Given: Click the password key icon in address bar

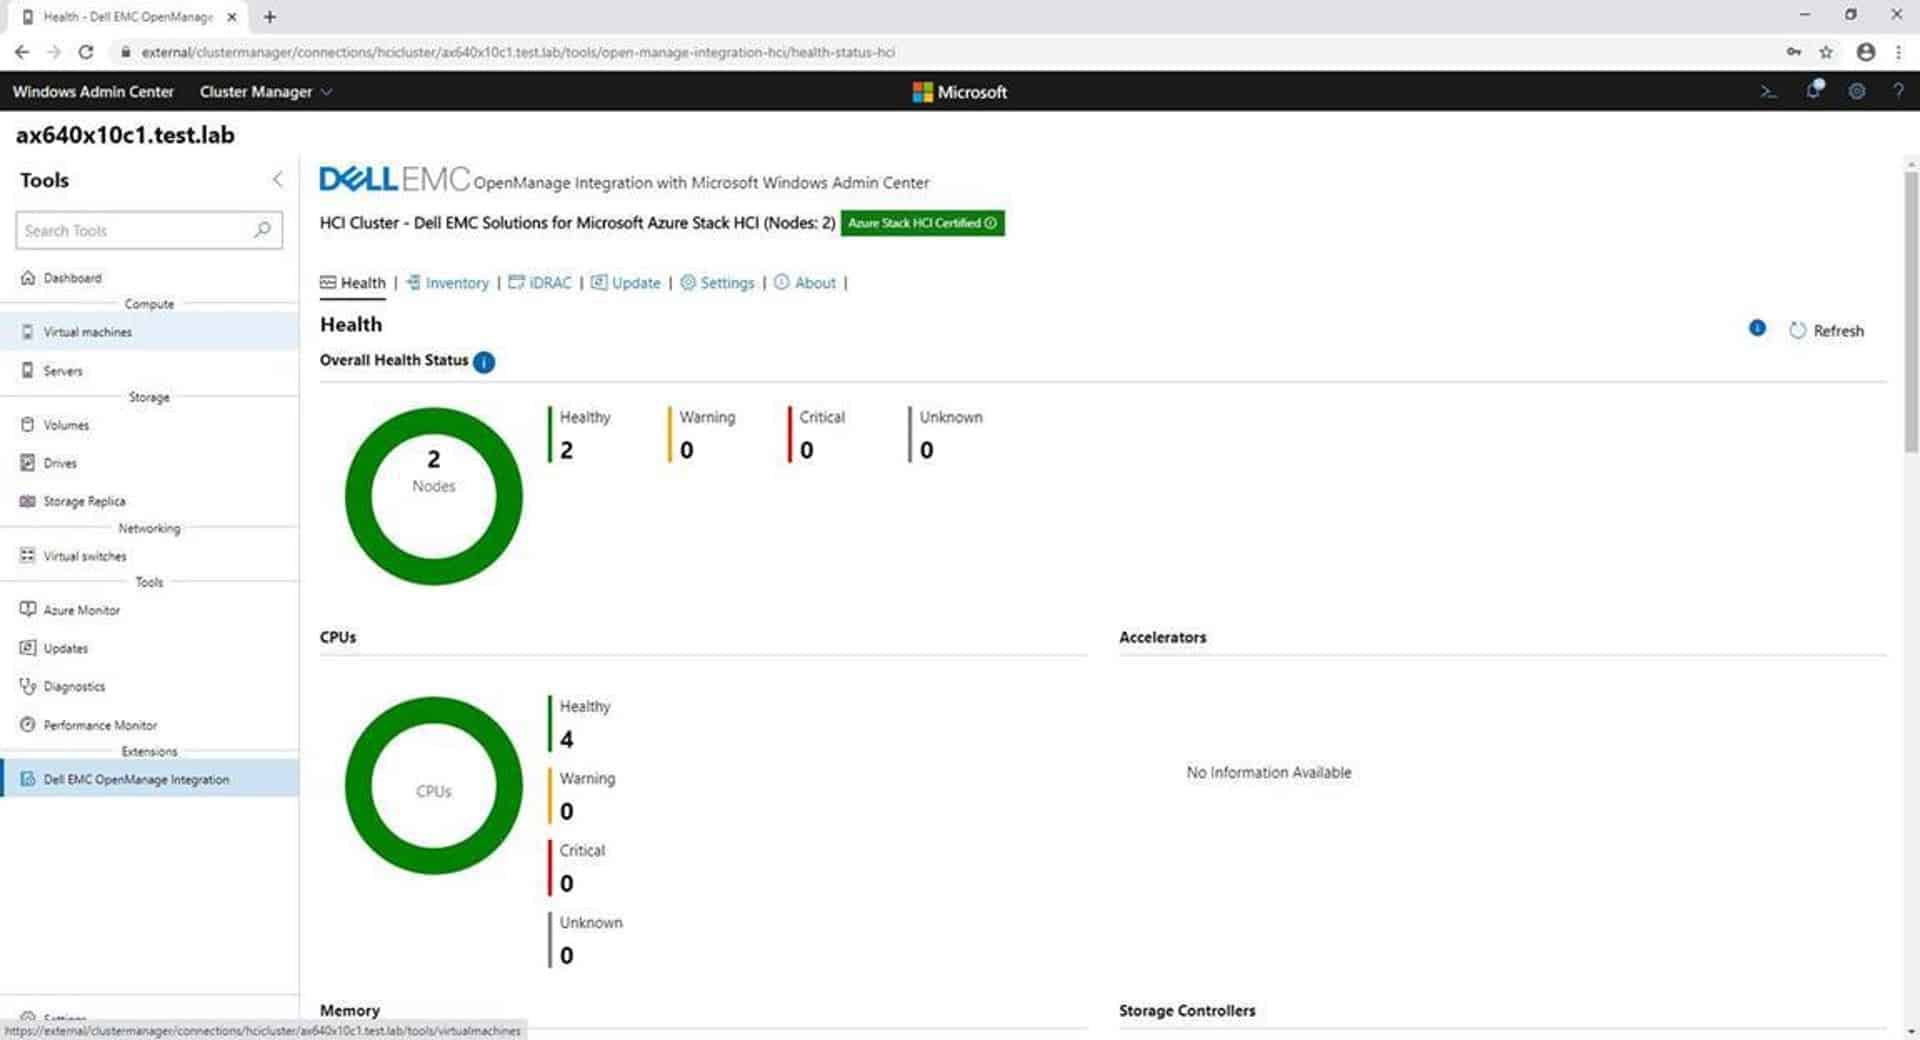Looking at the screenshot, I should pos(1794,52).
